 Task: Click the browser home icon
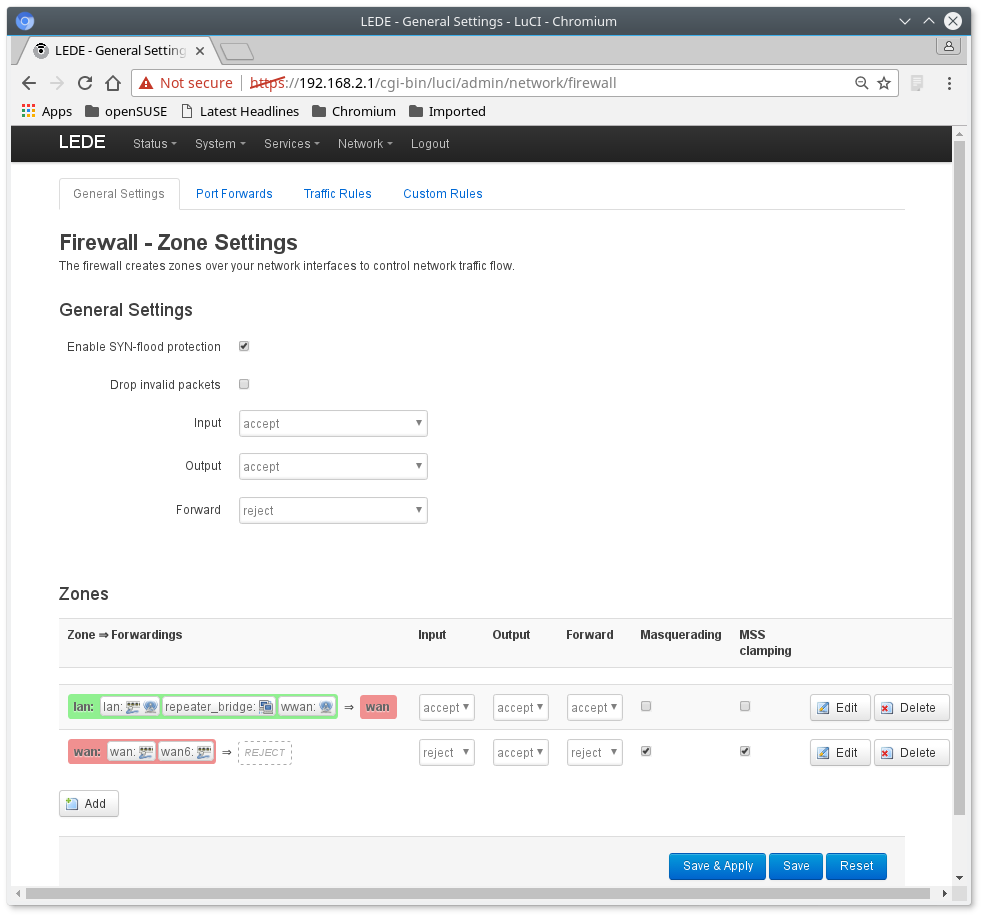(113, 83)
